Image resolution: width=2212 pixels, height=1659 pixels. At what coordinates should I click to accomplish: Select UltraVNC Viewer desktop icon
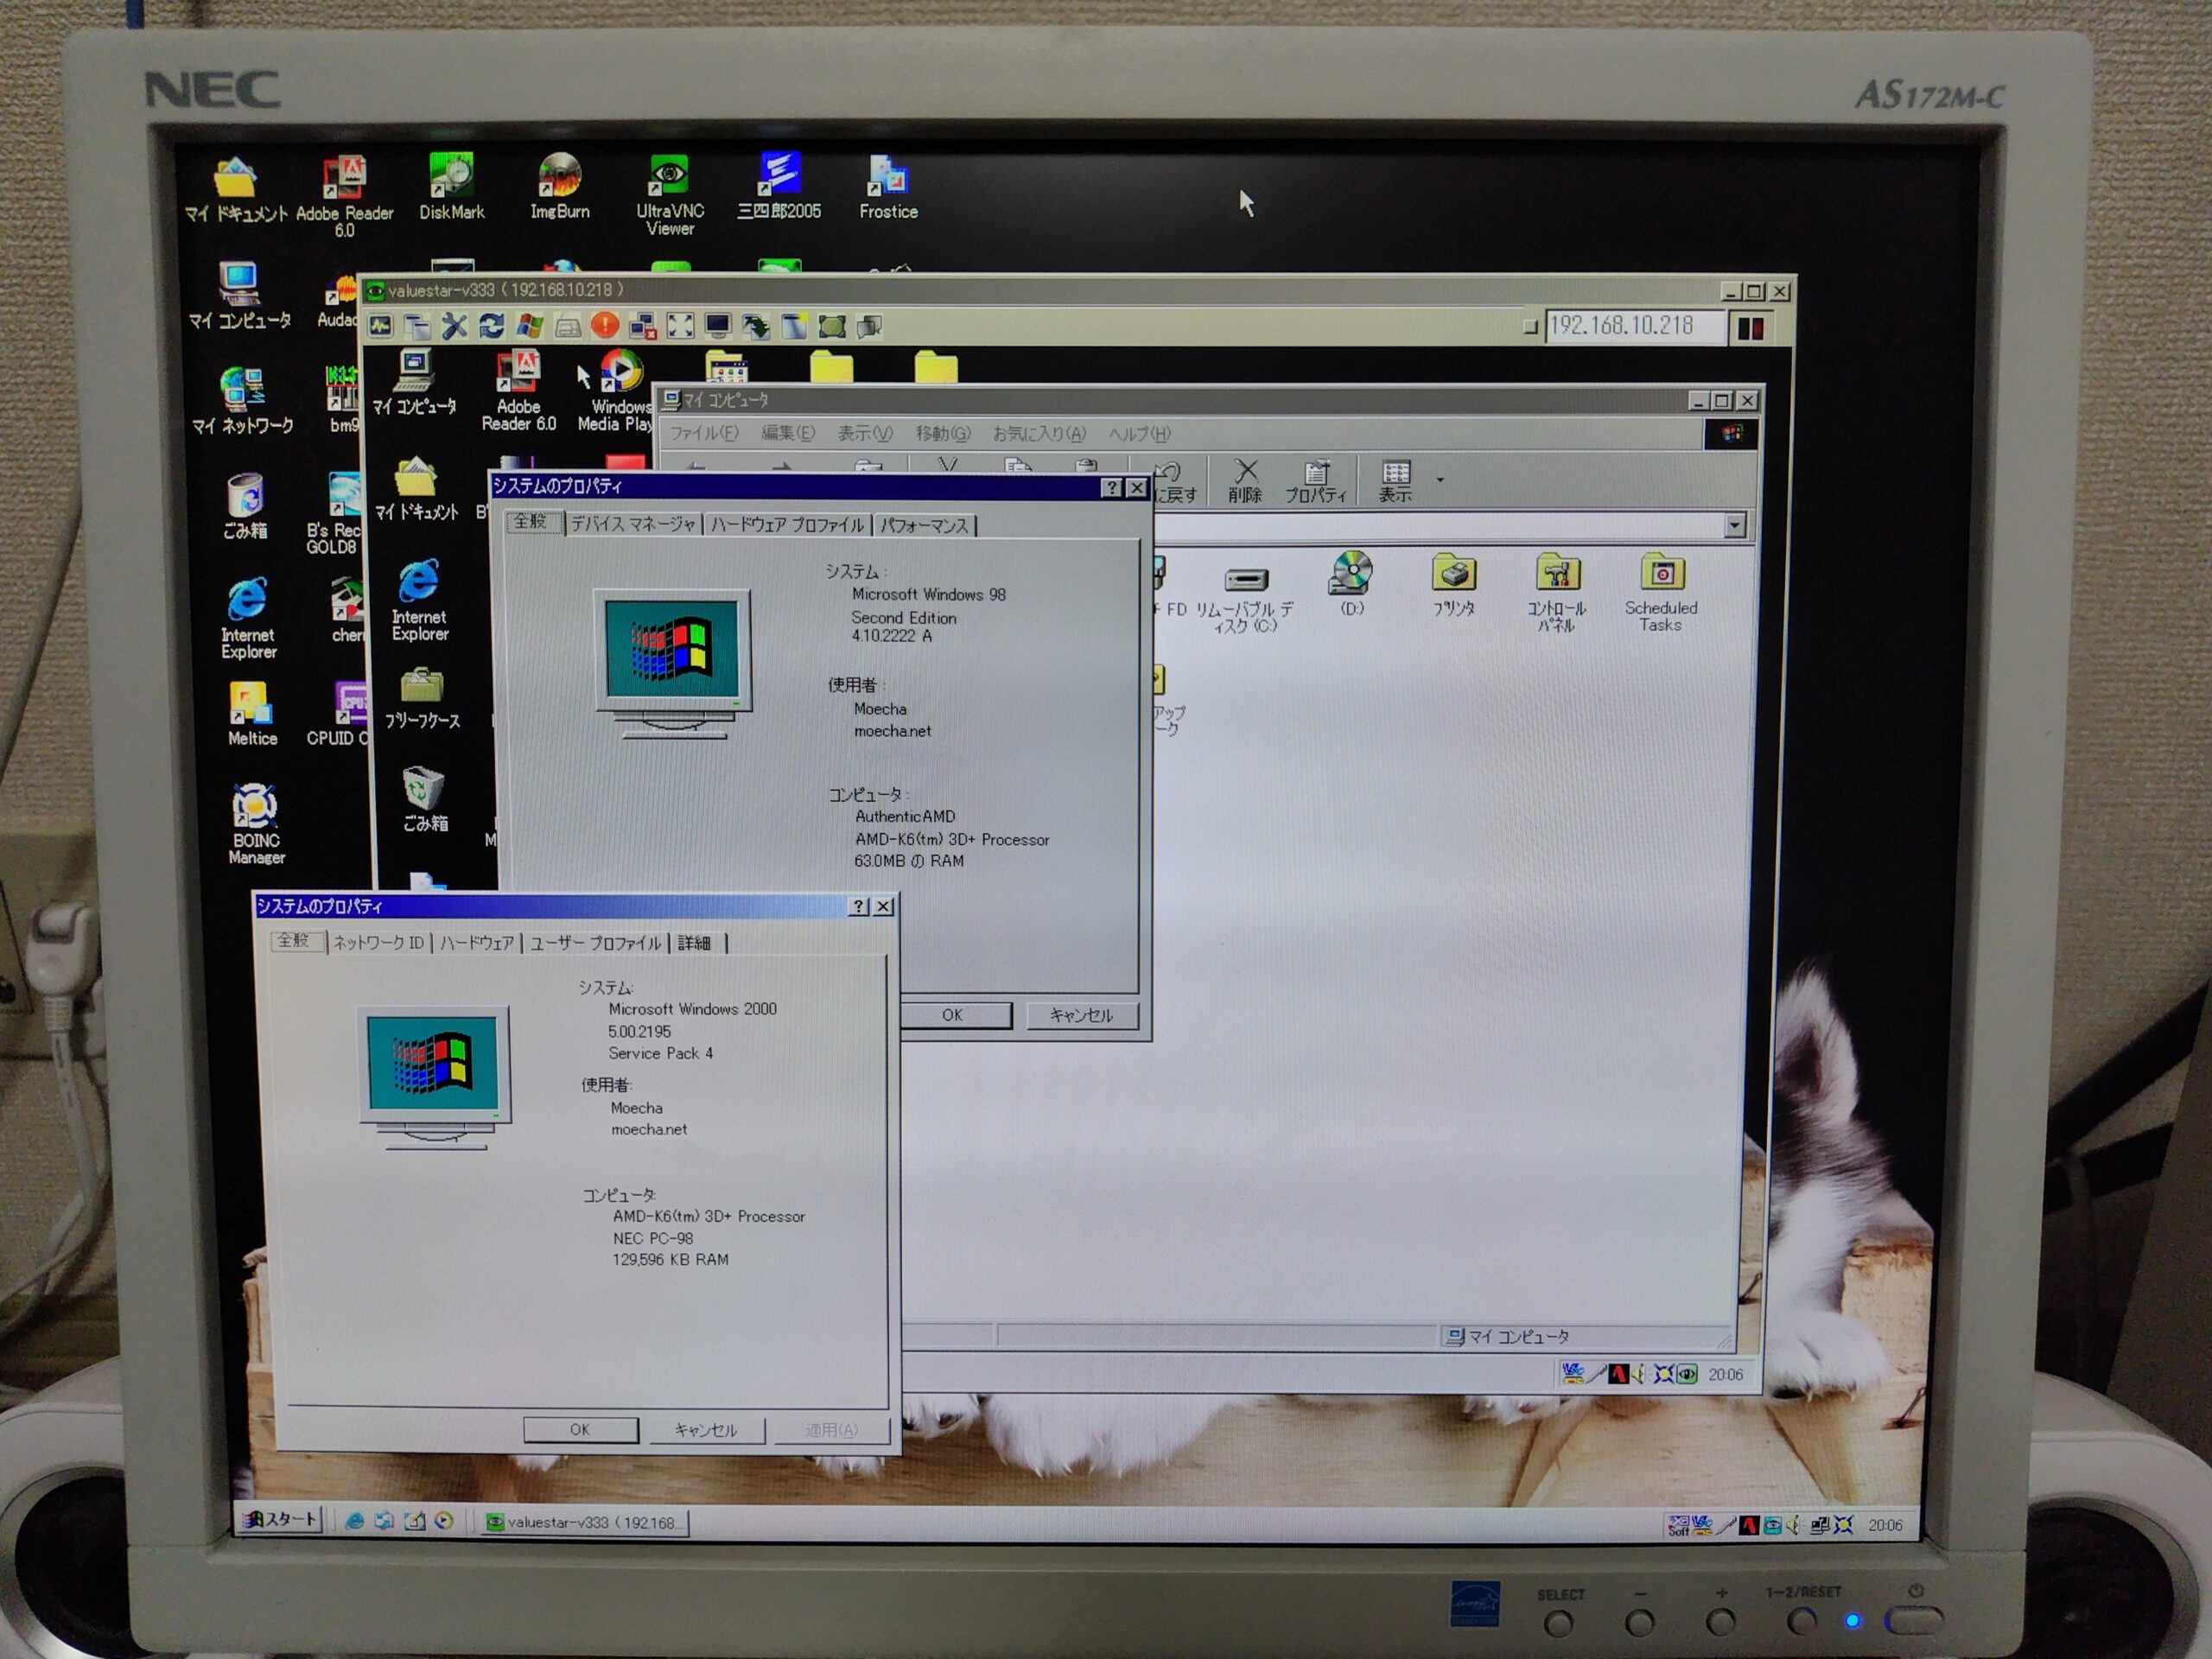(669, 195)
